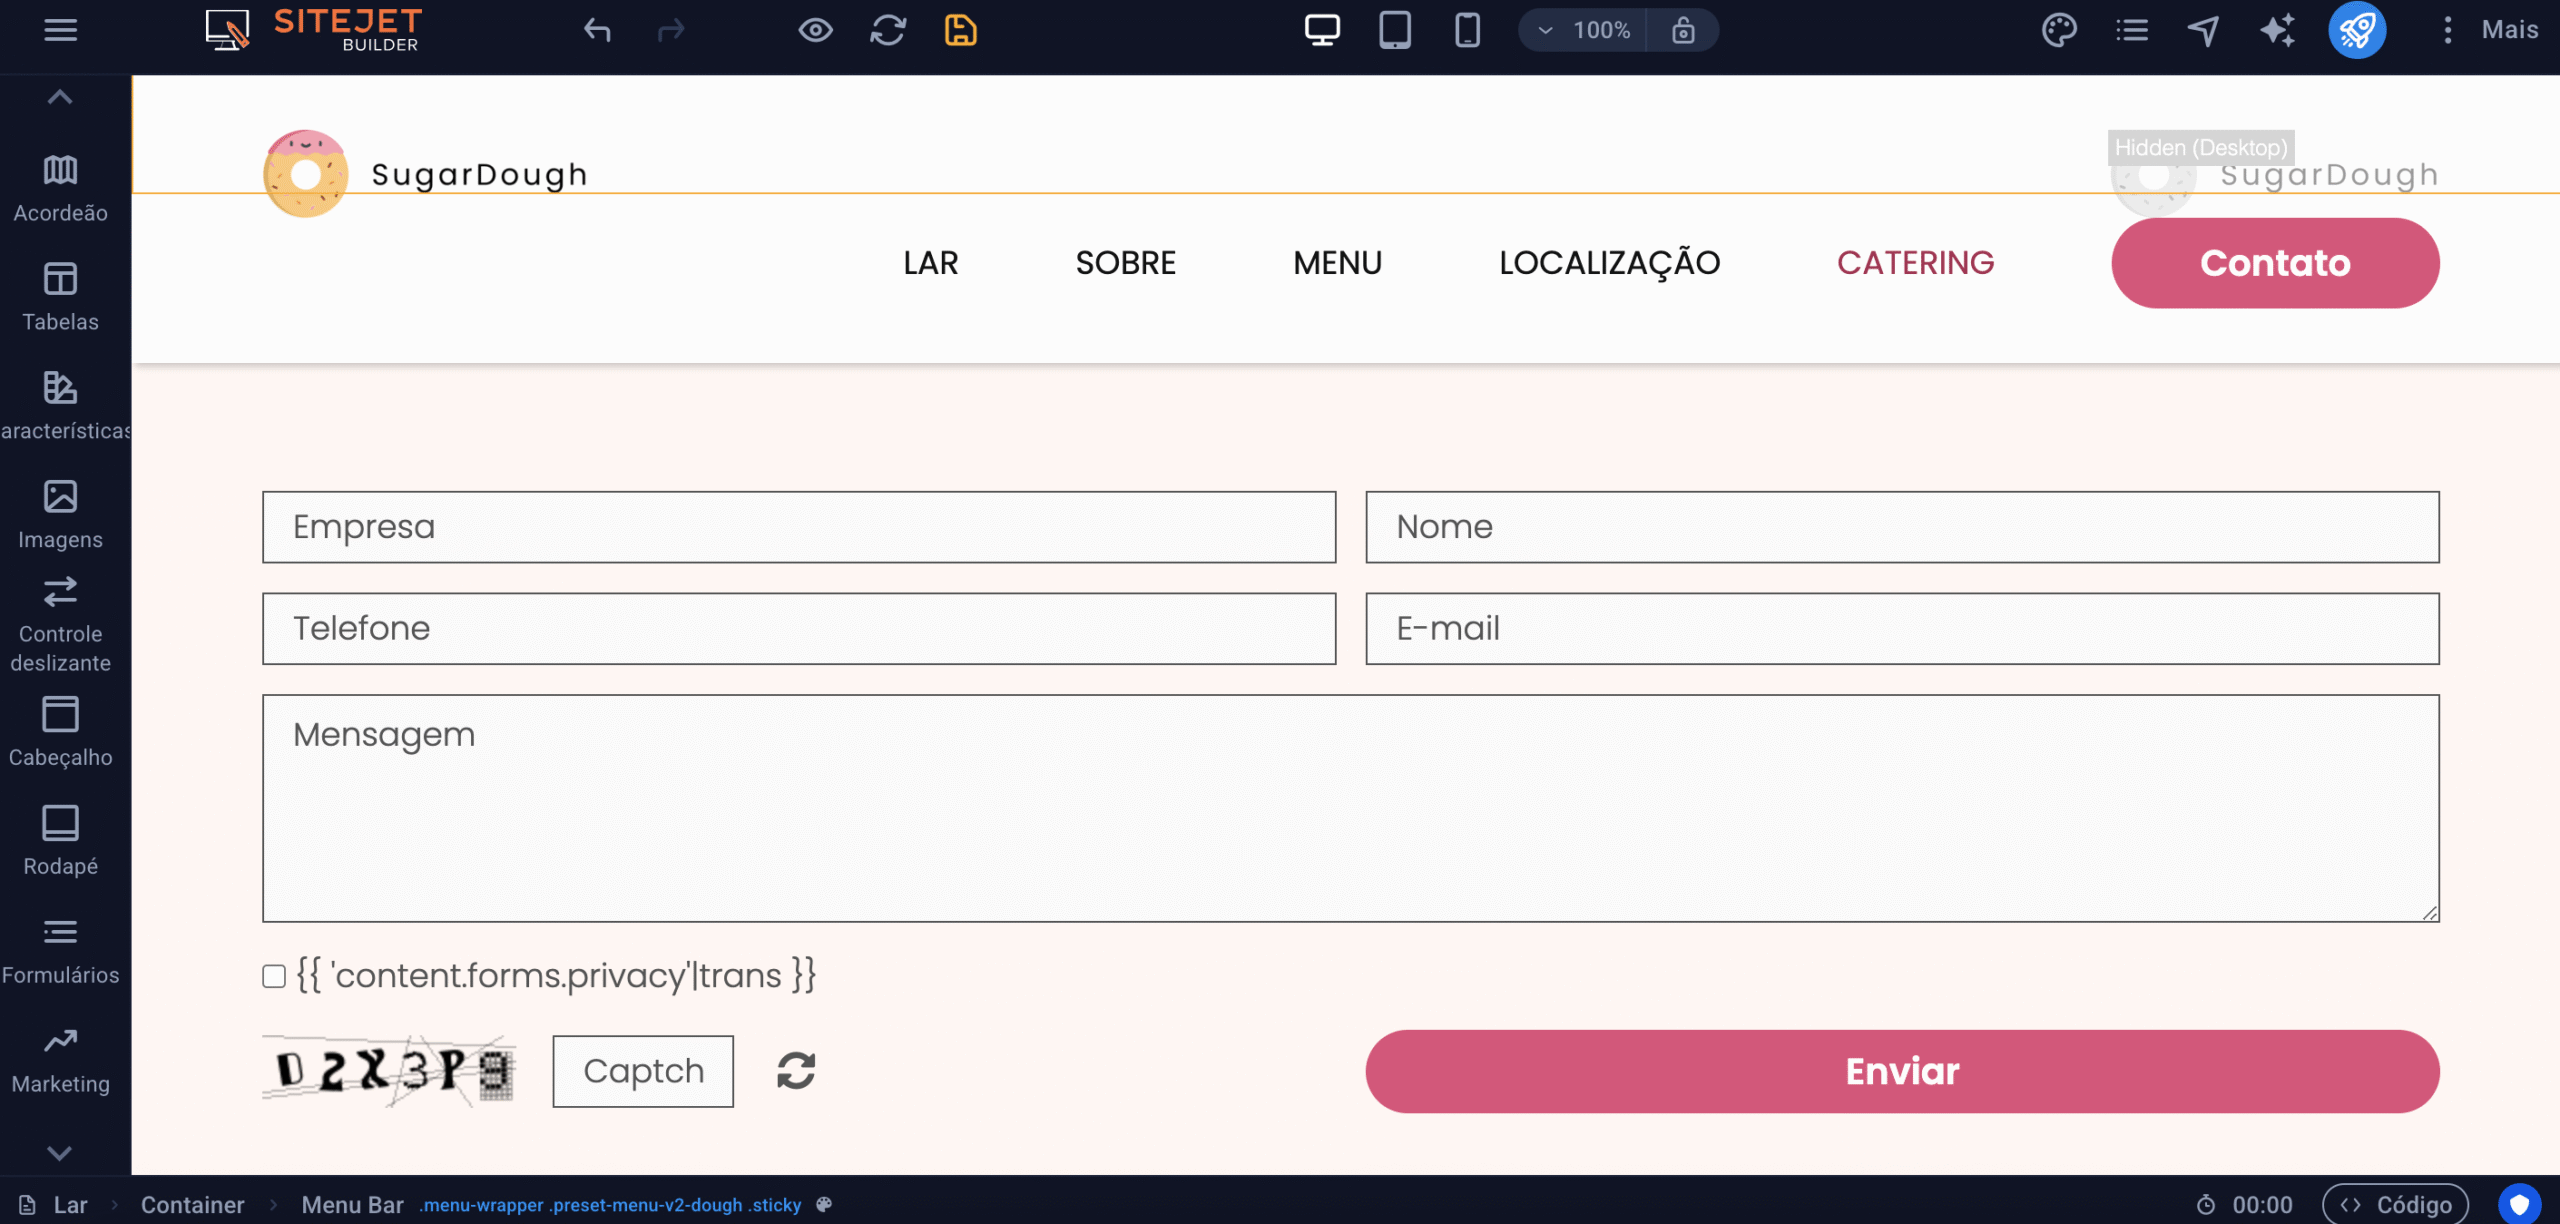Open MENU navigation item
The height and width of the screenshot is (1224, 2560).
pyautogui.click(x=1337, y=263)
